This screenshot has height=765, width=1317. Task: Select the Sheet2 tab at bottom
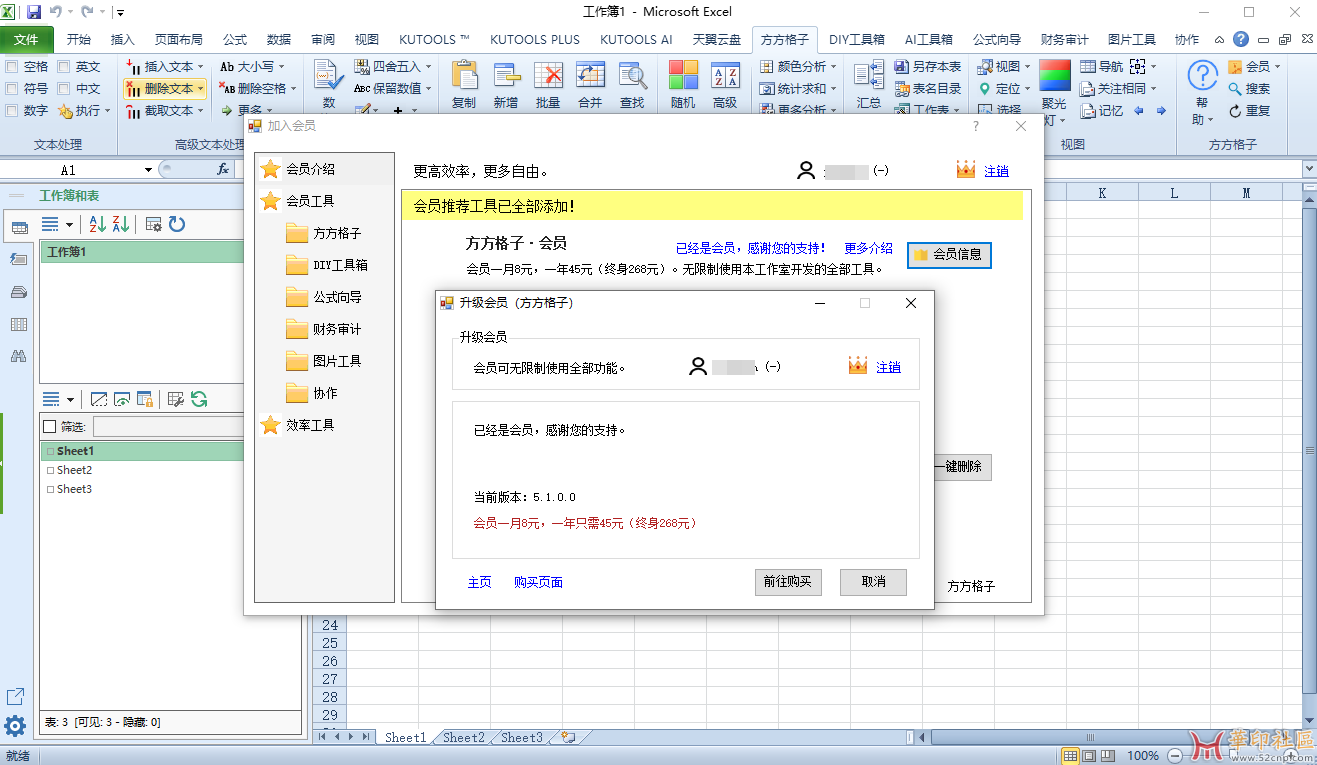coord(463,737)
